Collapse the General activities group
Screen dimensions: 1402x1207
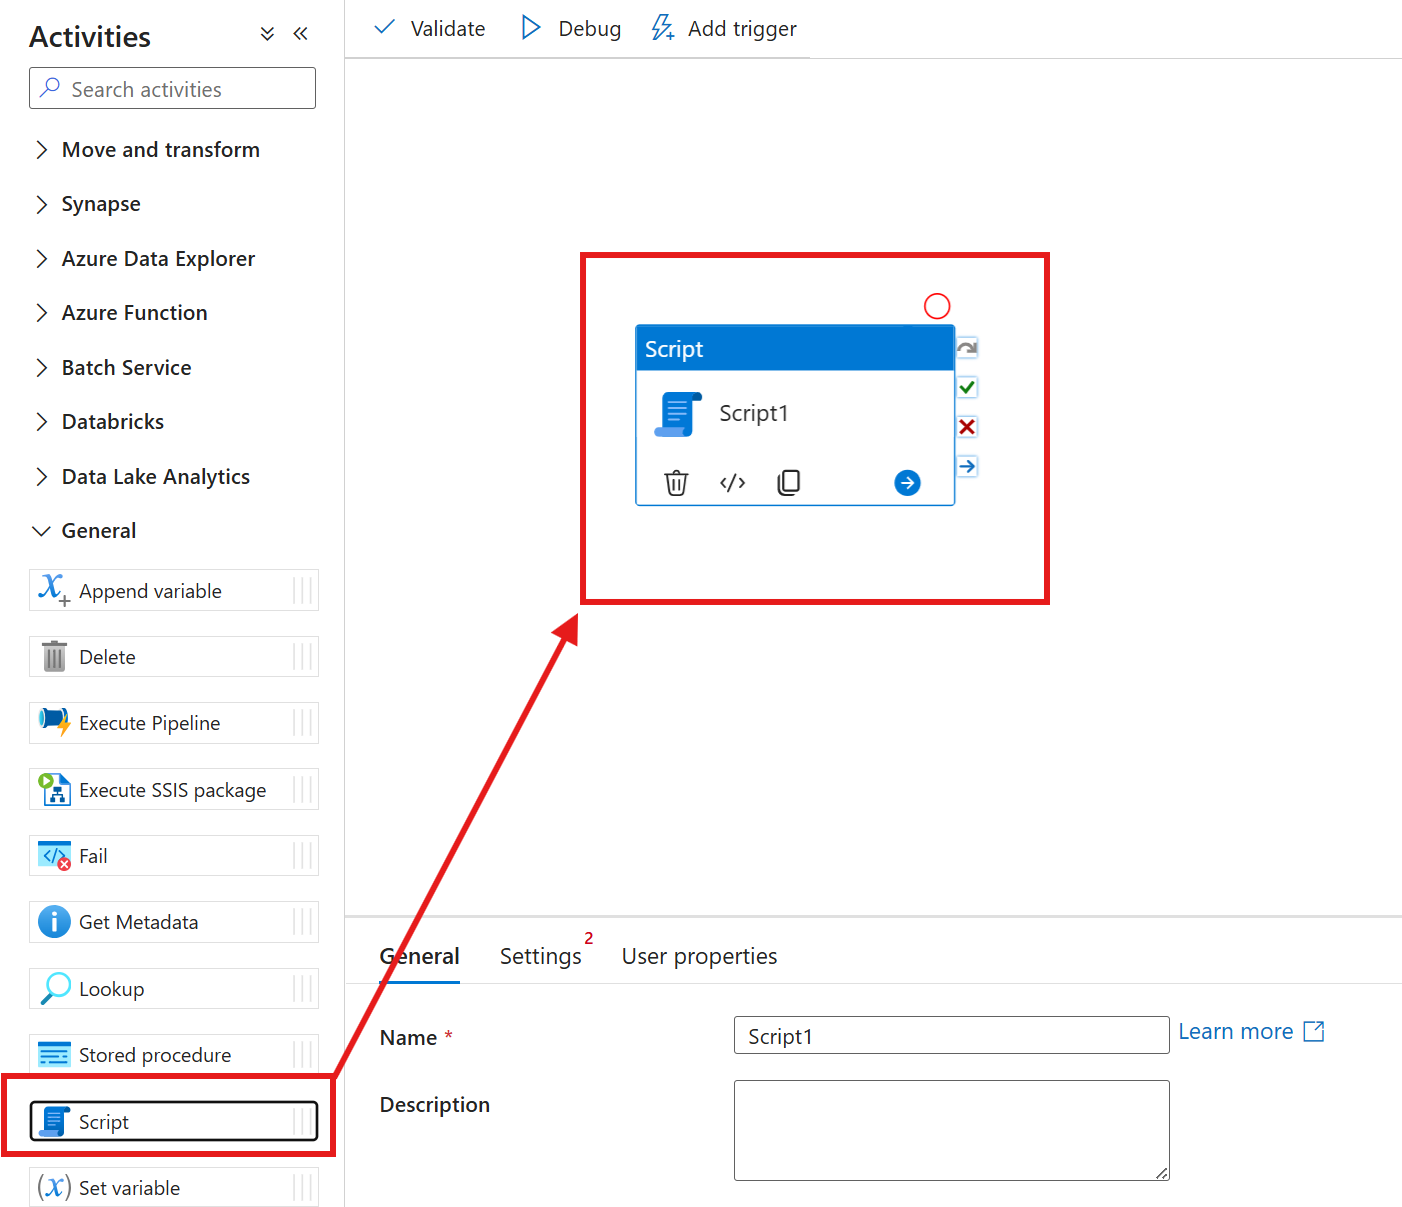tap(85, 531)
